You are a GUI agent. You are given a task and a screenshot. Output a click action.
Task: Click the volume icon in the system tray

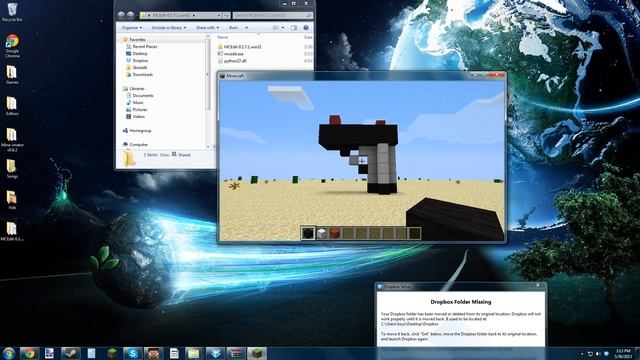coord(598,353)
